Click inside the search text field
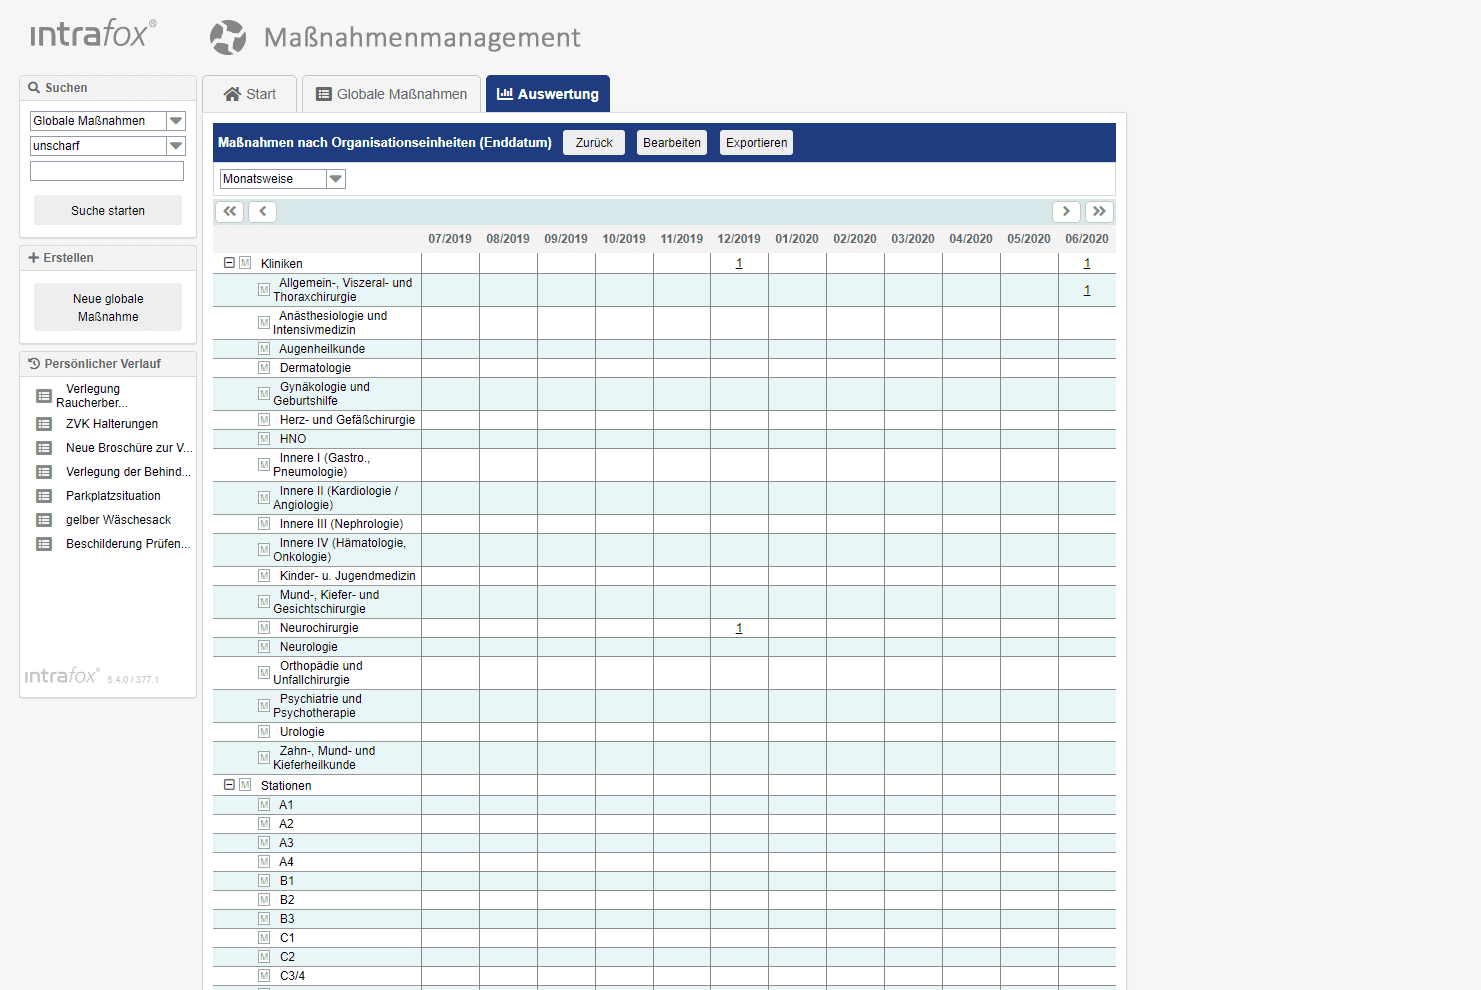Screen dimensions: 1481x990 click(x=106, y=170)
